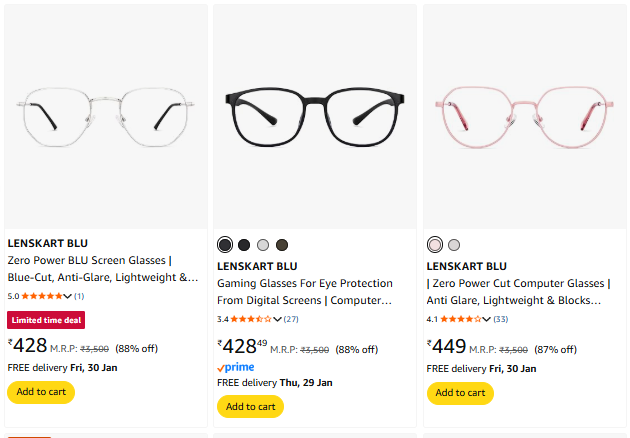Add the Gaming Glasses to cart
The height and width of the screenshot is (438, 630).
pyautogui.click(x=250, y=407)
